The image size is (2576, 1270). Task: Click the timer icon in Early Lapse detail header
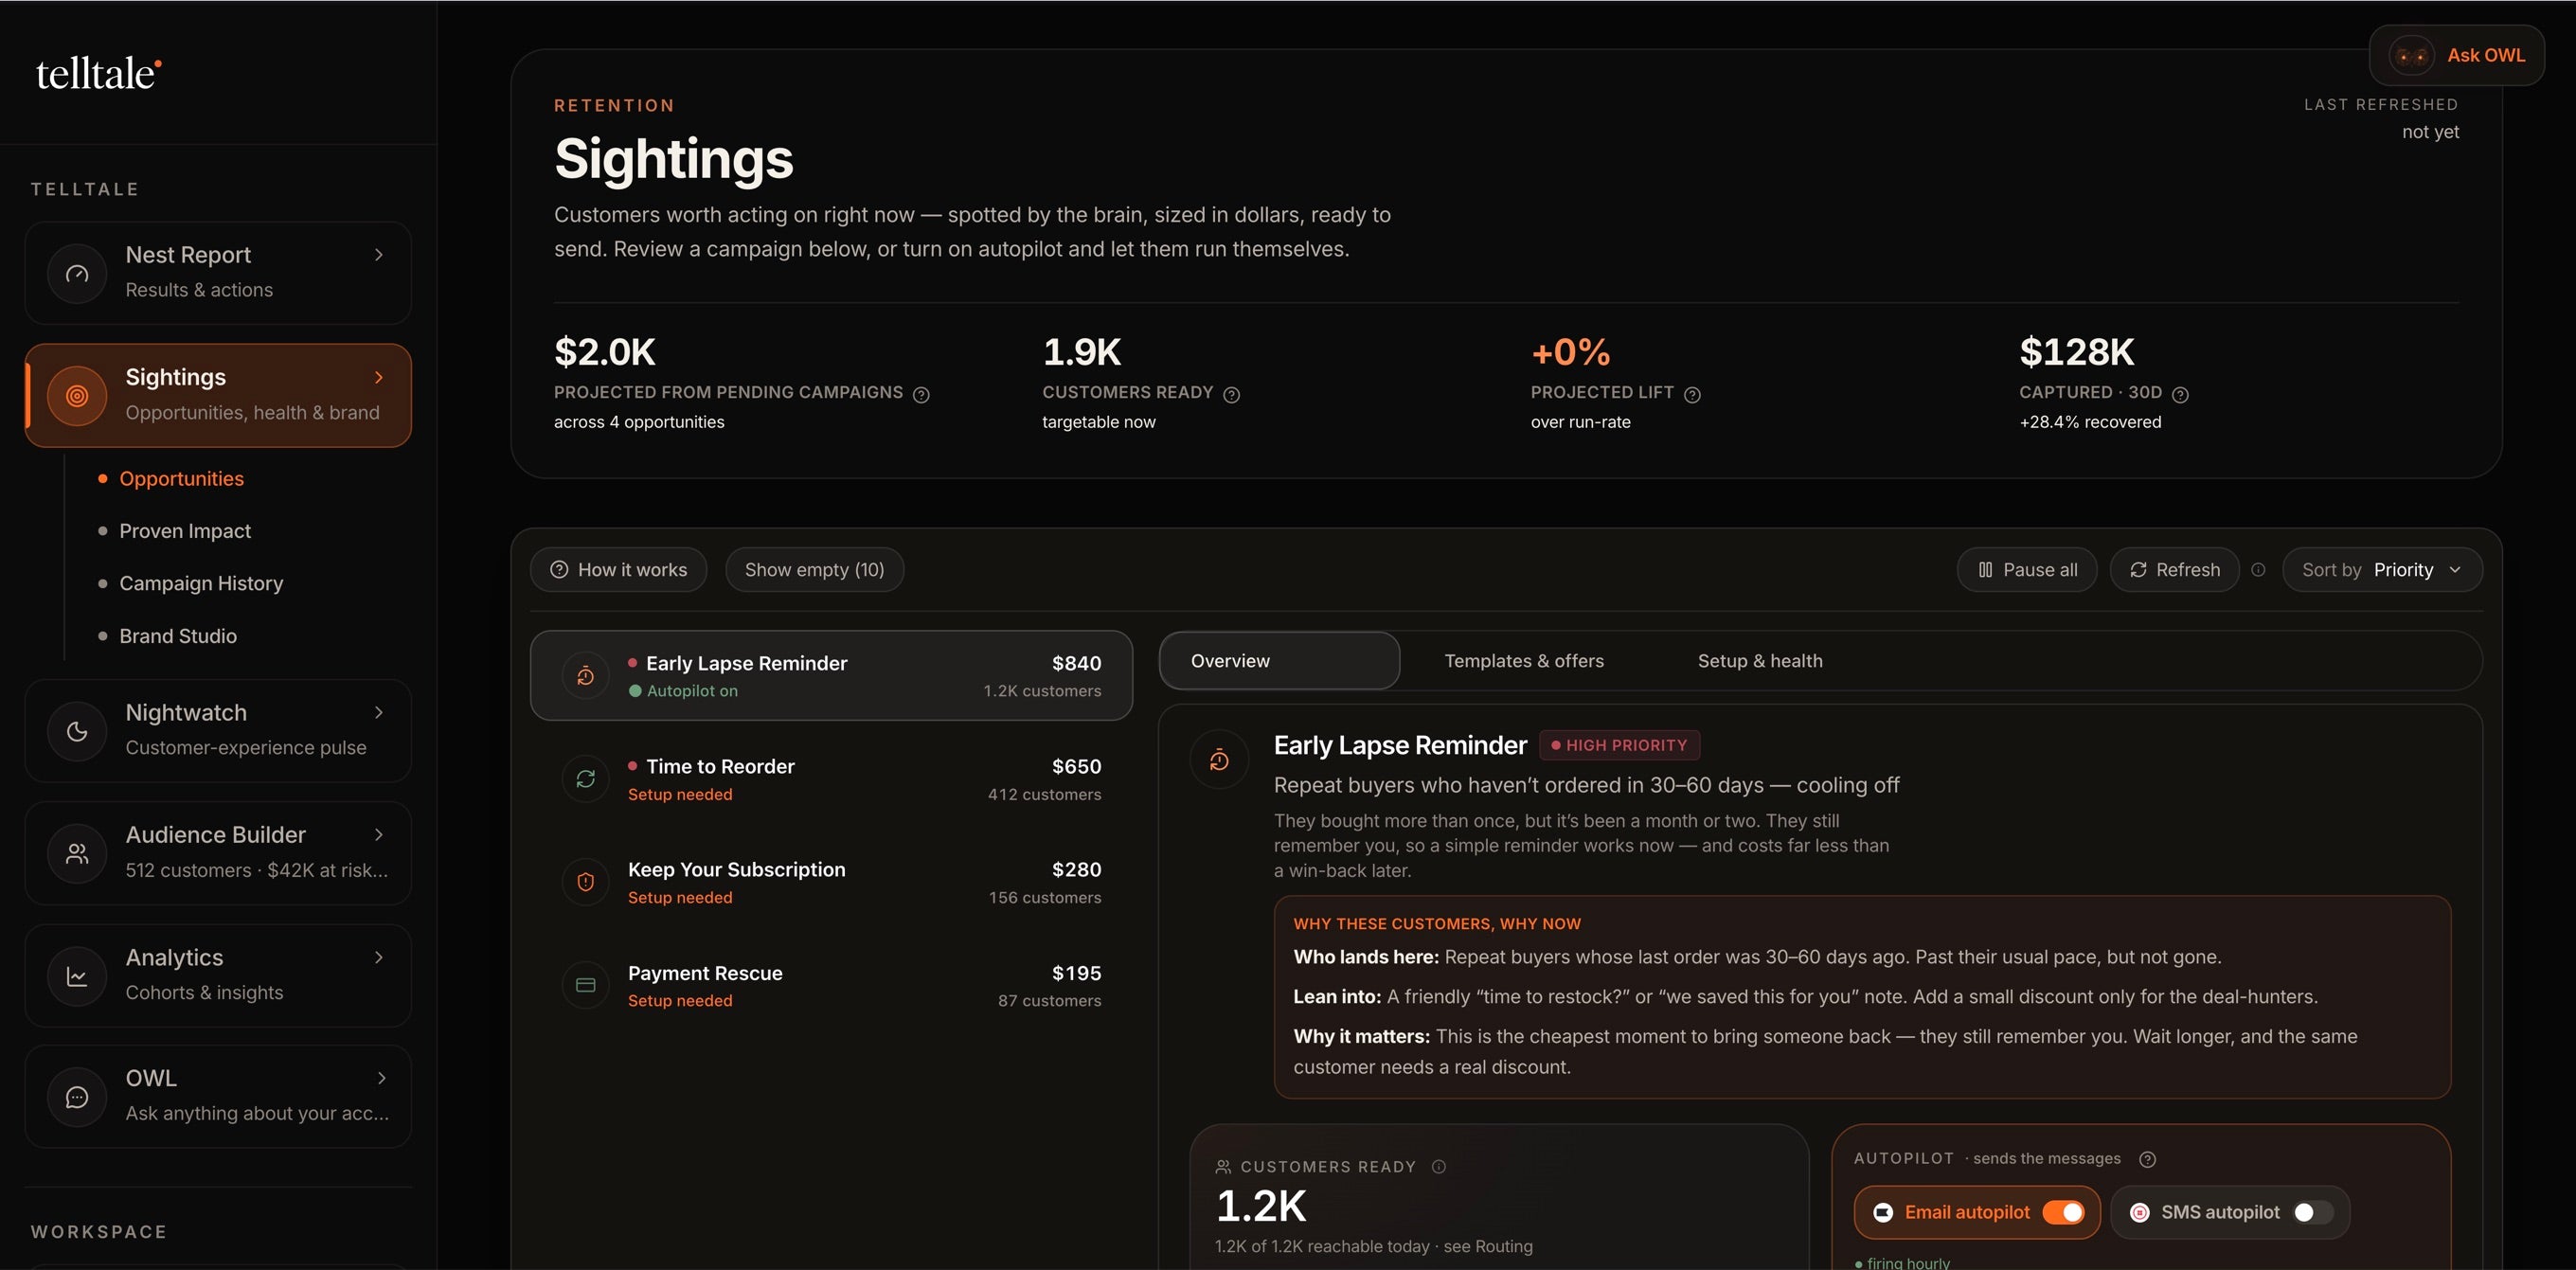(1219, 760)
